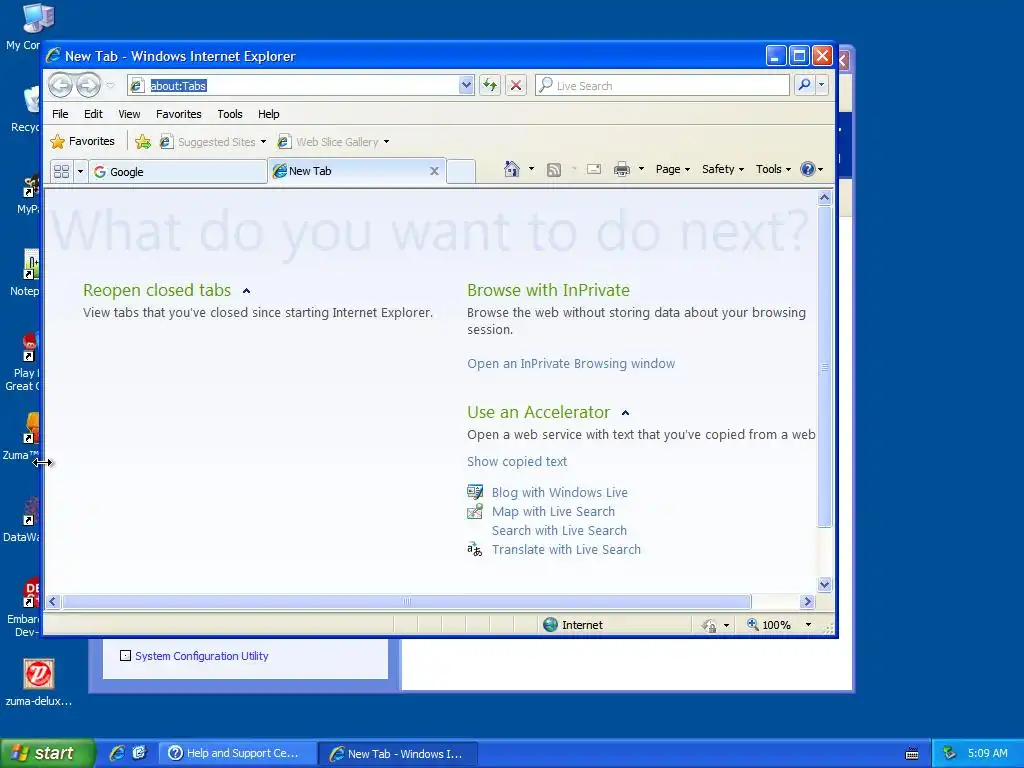Open the Favorites Center star button
This screenshot has width=1024, height=768.
pyautogui.click(x=83, y=142)
